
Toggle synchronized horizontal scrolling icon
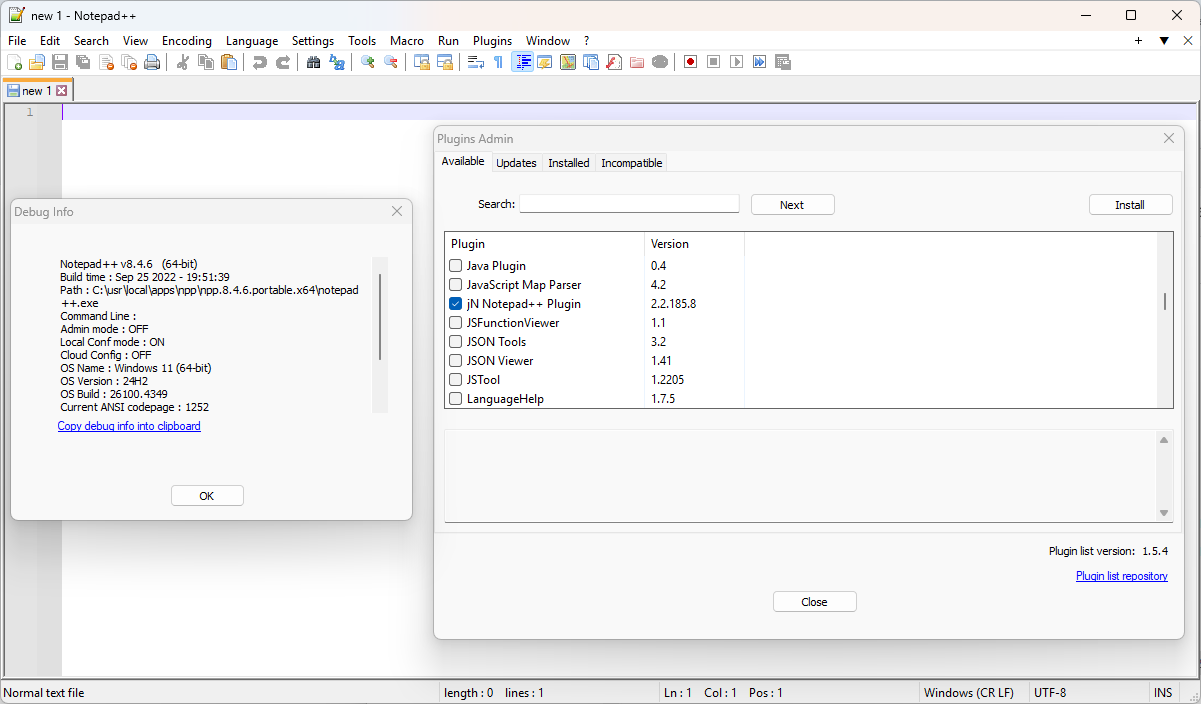(445, 62)
